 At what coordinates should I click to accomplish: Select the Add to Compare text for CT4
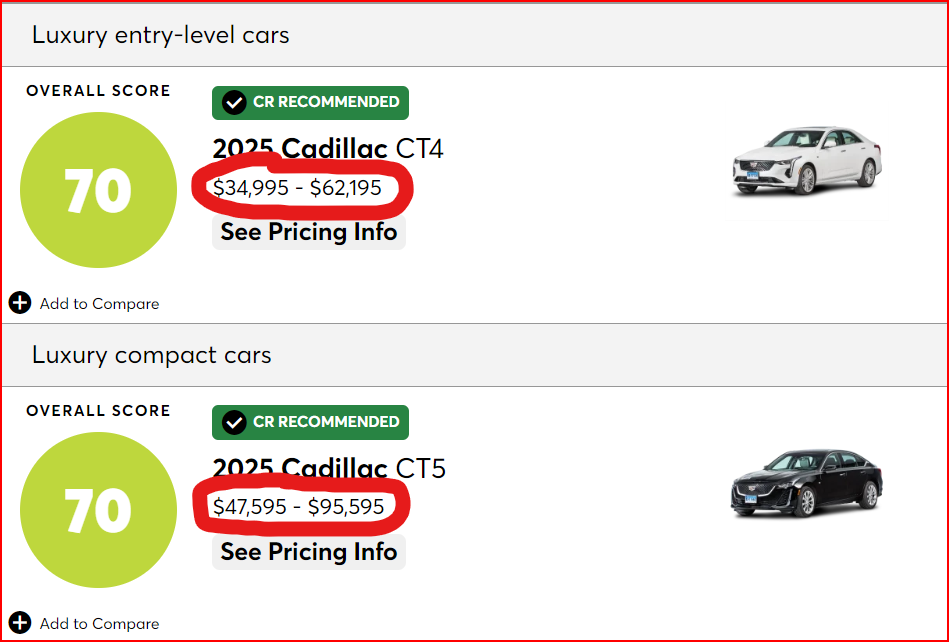pos(99,304)
